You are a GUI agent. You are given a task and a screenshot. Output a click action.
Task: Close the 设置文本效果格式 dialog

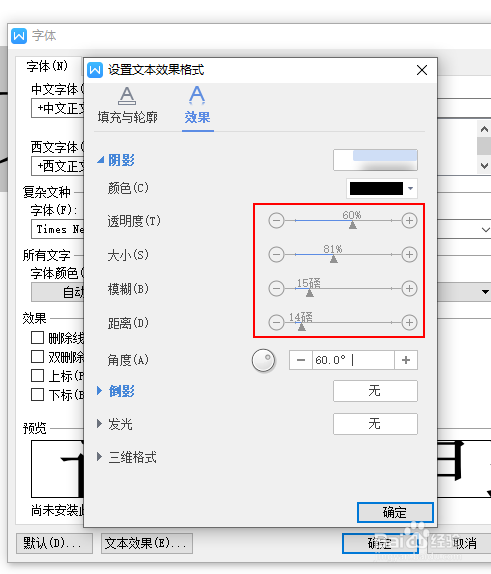point(422,70)
